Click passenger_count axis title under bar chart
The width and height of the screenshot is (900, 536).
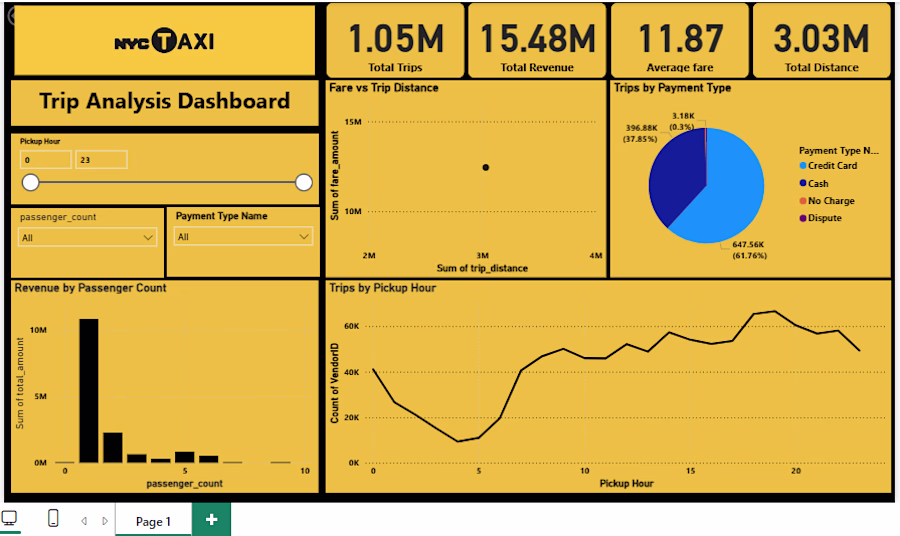click(x=184, y=483)
